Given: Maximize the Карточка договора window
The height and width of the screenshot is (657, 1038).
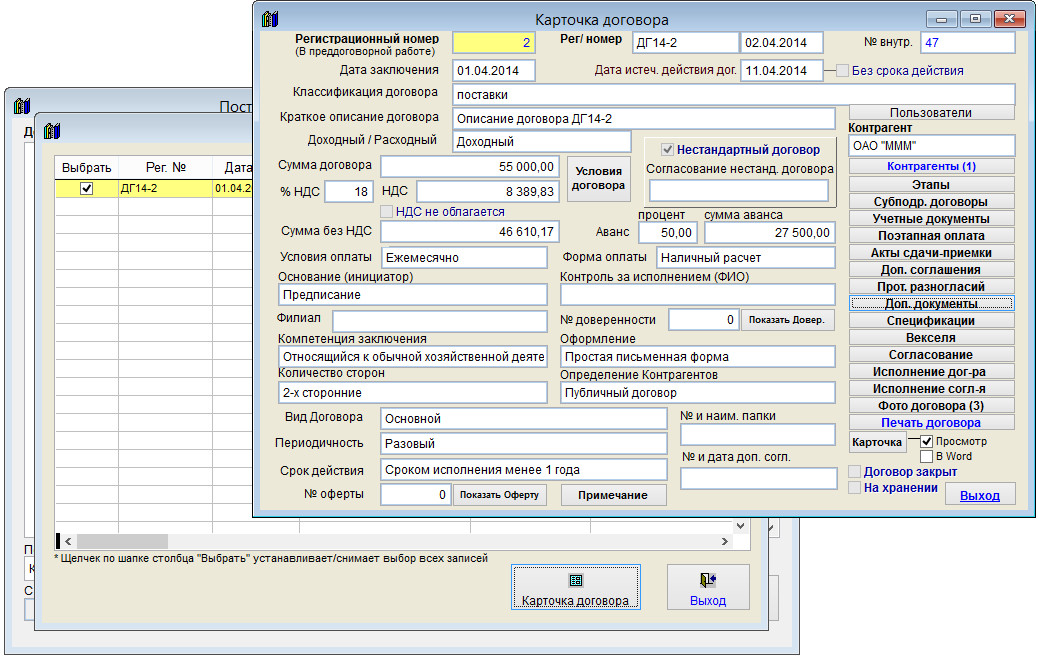Looking at the screenshot, I should click(x=974, y=19).
